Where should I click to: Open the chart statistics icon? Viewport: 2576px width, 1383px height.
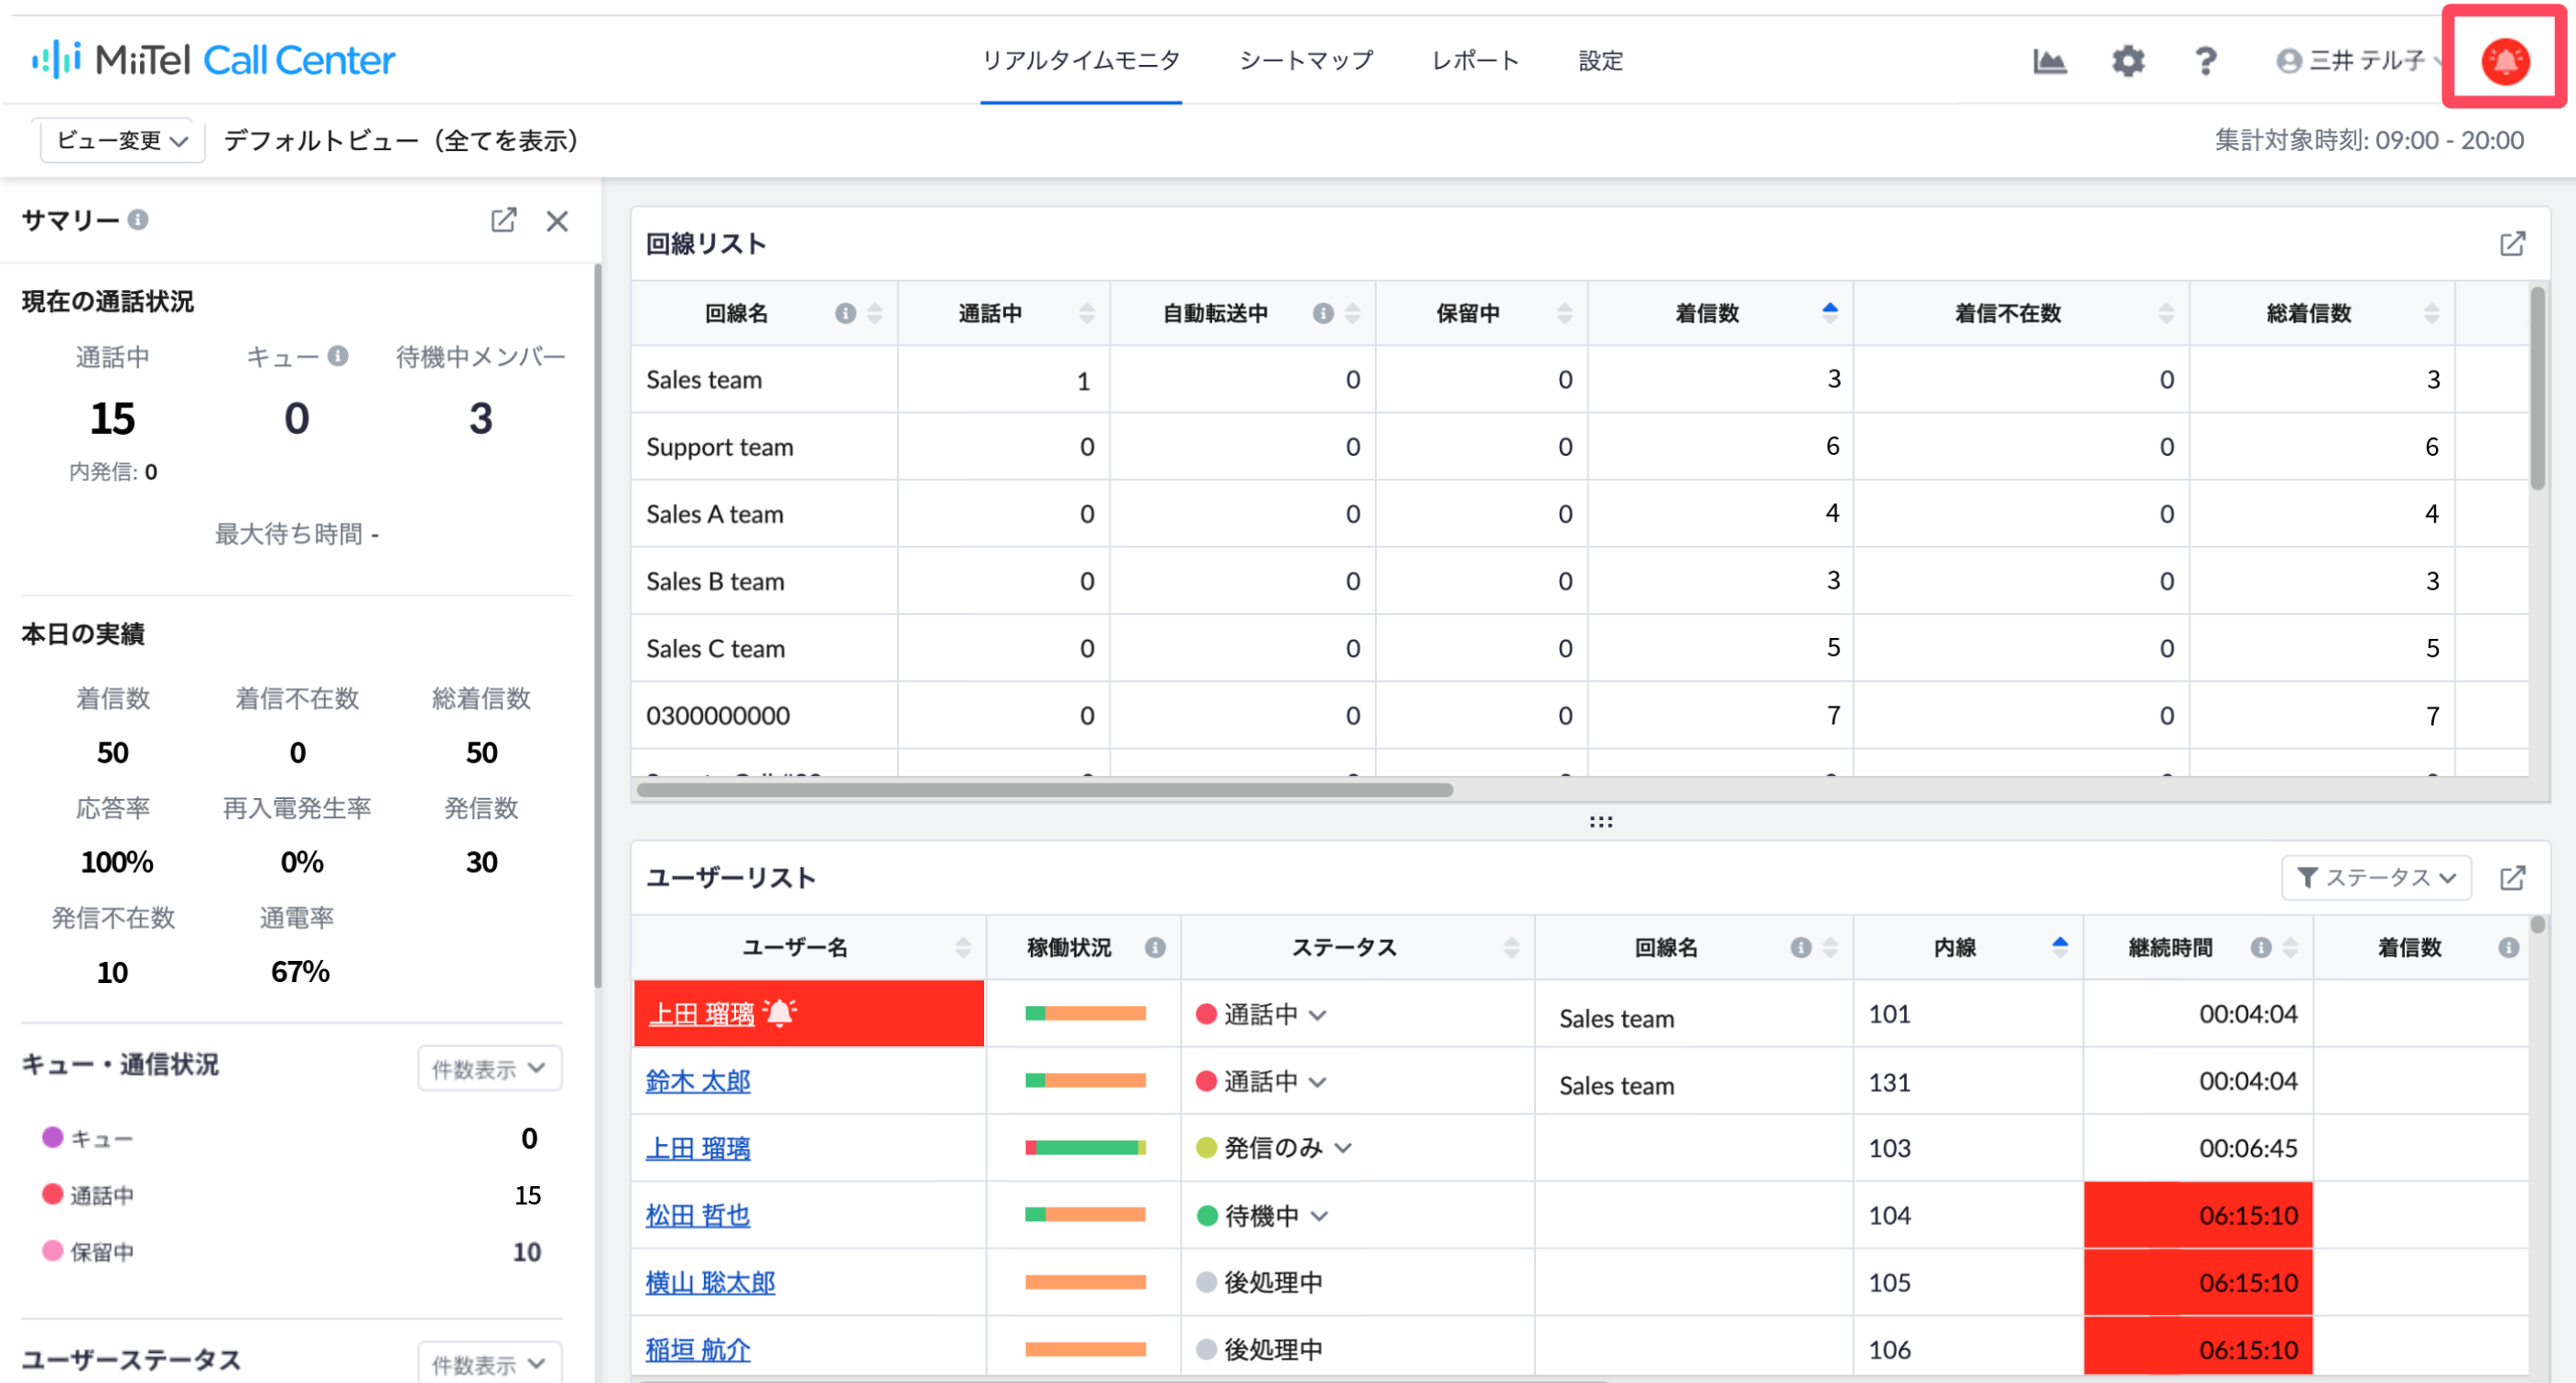coord(2049,61)
